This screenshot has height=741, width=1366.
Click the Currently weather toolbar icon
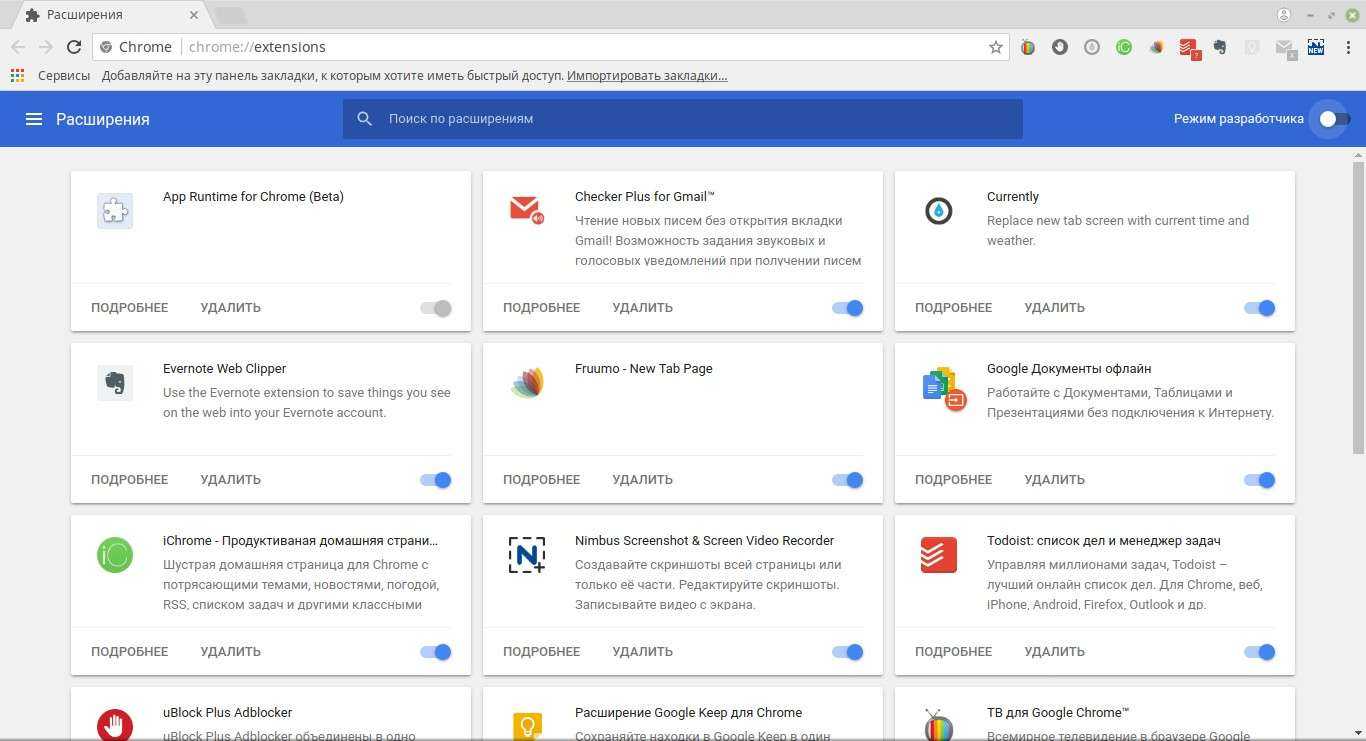(x=1092, y=47)
